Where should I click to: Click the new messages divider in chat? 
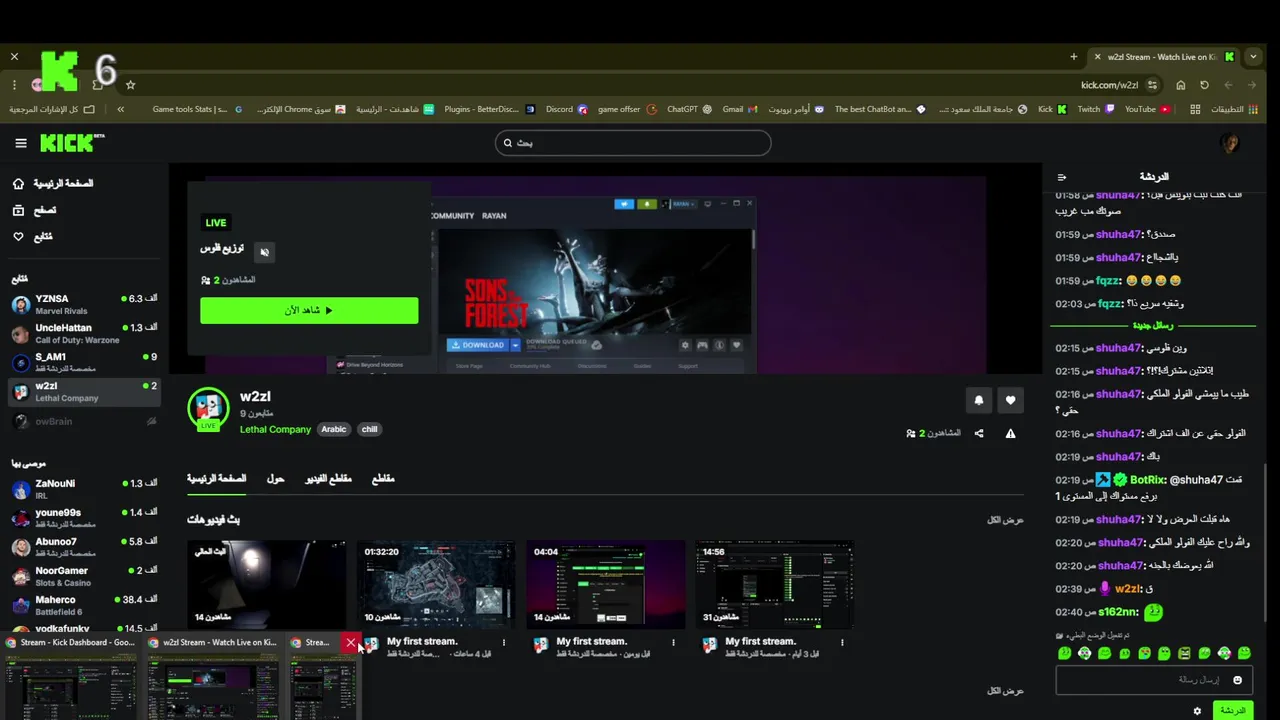pyautogui.click(x=1153, y=326)
